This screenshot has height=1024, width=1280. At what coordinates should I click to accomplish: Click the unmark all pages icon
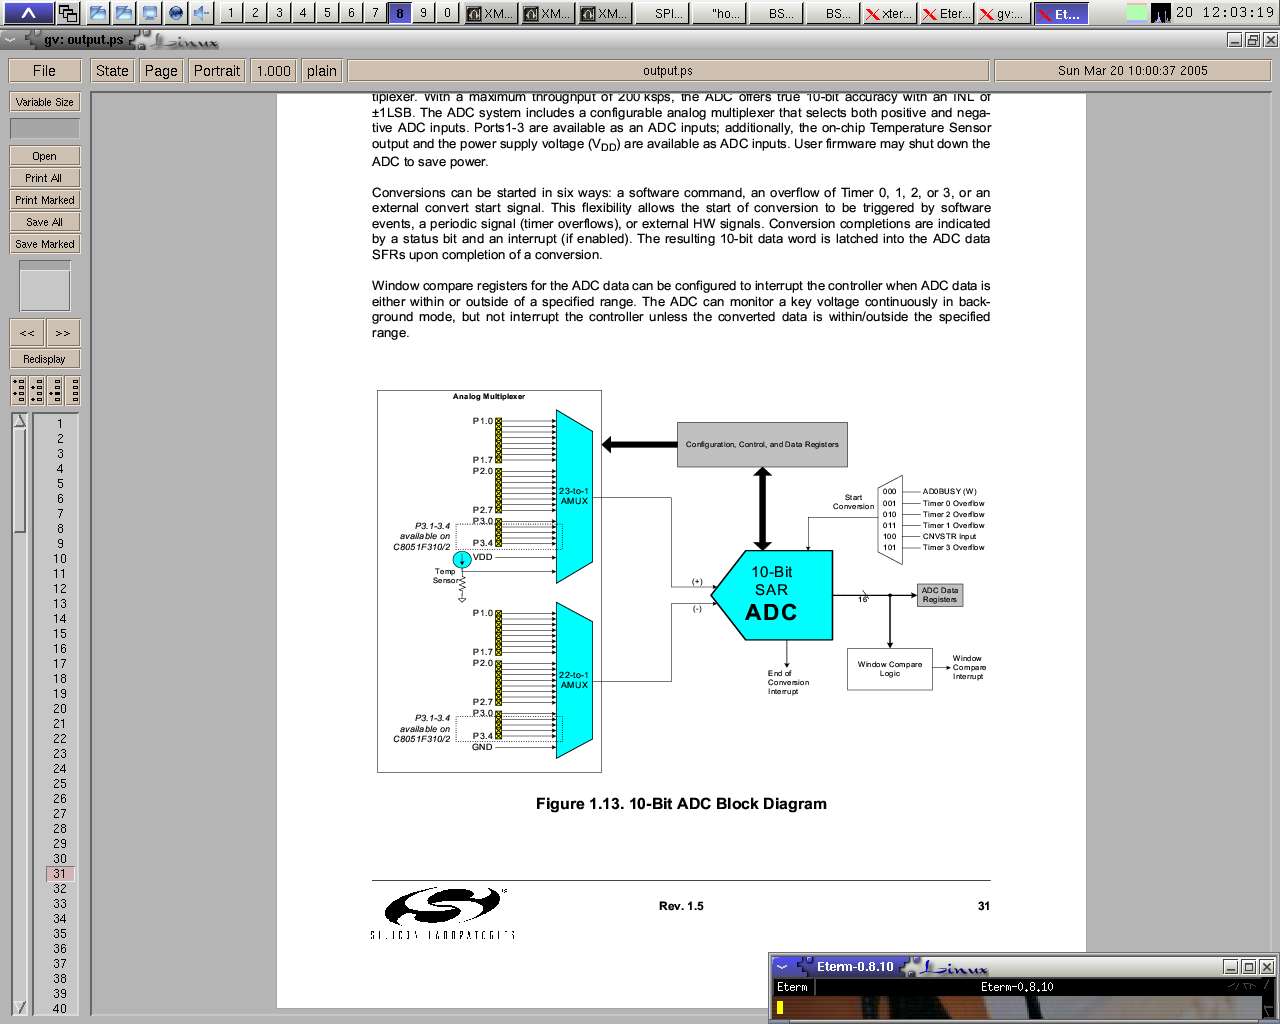73,390
